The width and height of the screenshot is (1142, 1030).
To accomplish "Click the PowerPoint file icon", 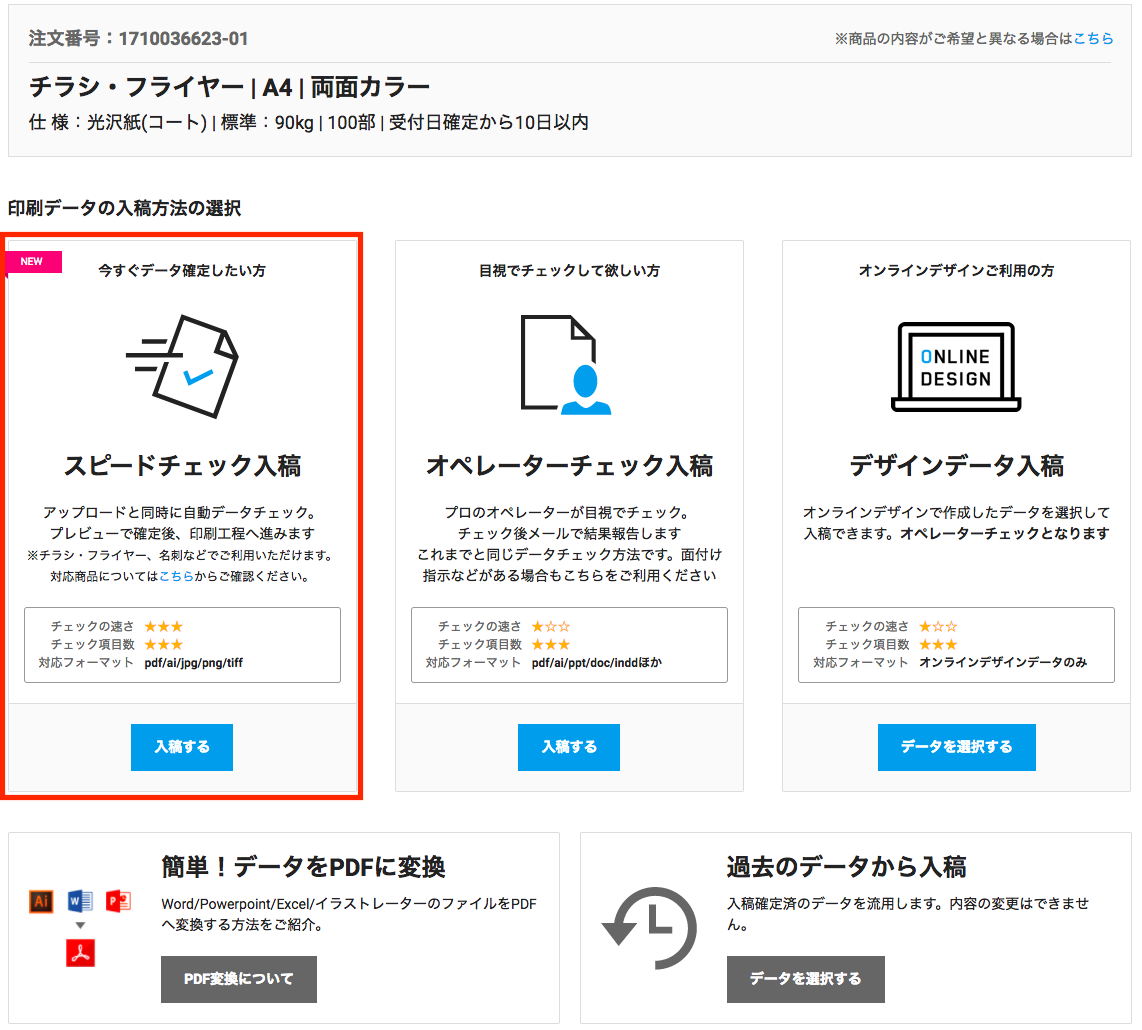I will 119,901.
